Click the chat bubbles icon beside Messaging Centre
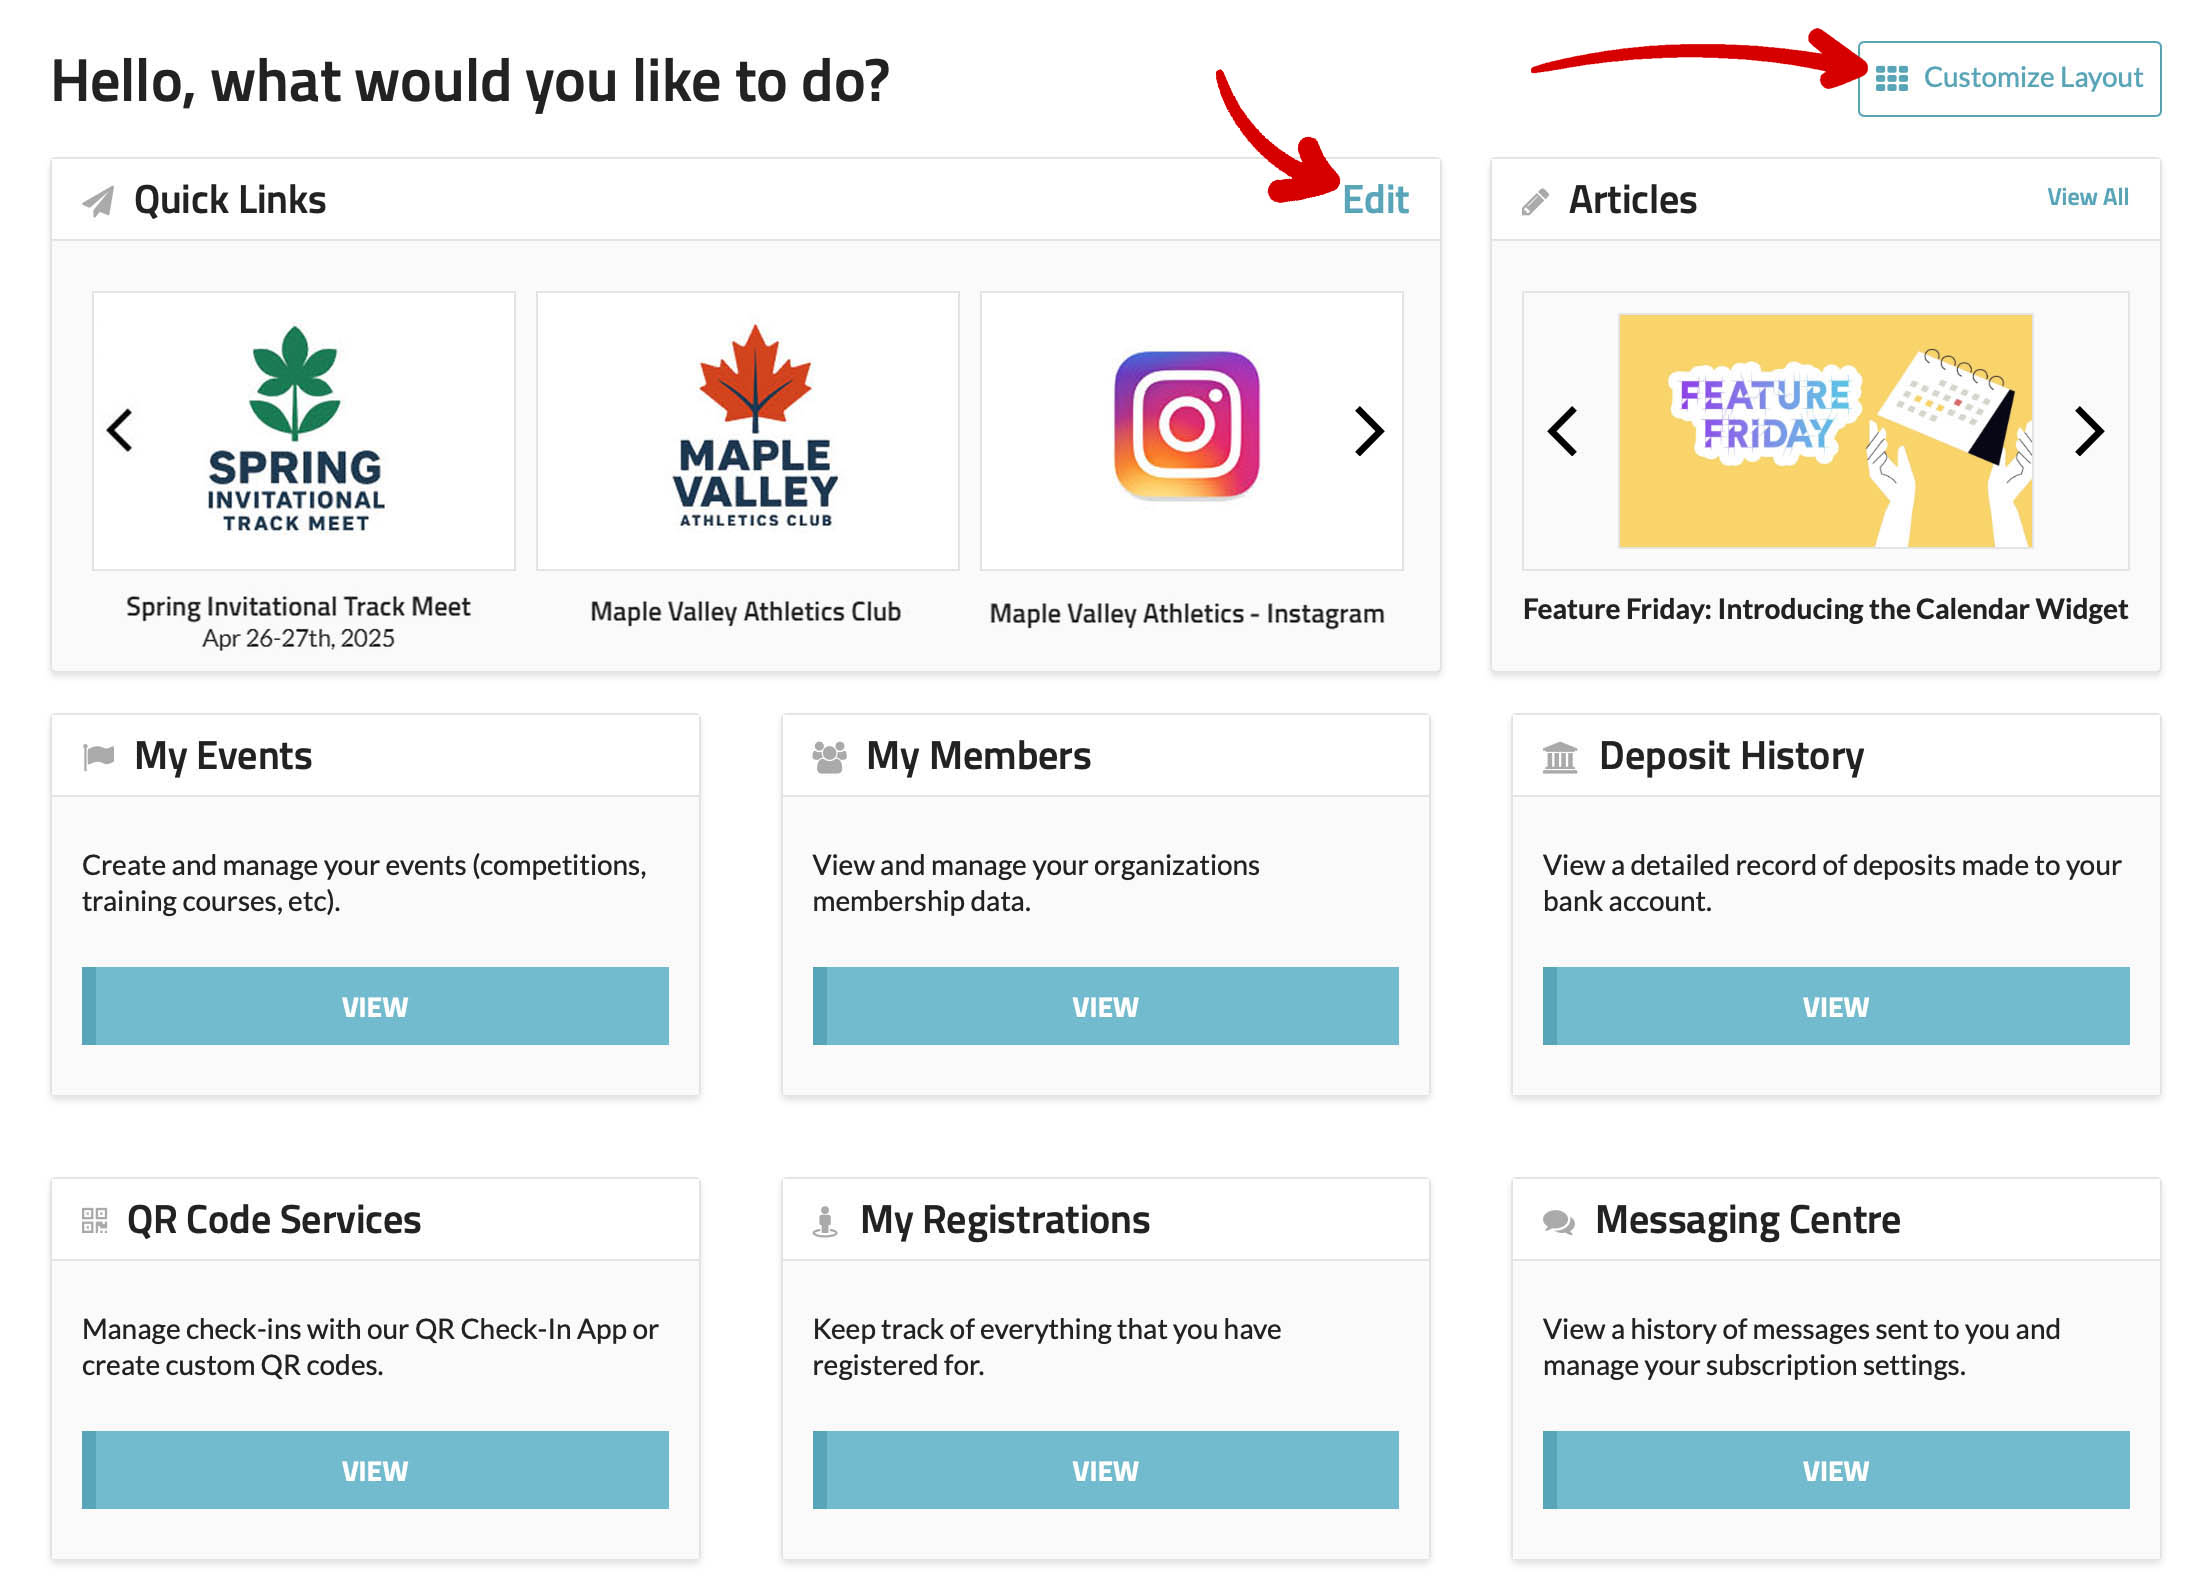2198x1588 pixels. [x=1558, y=1222]
